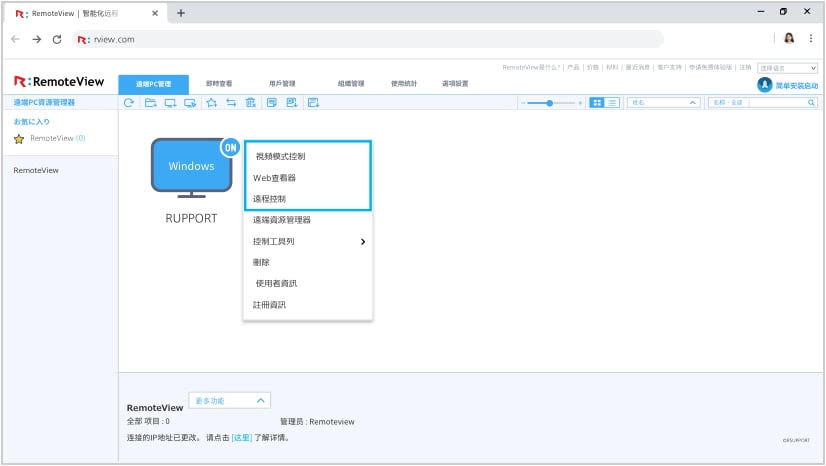This screenshot has height=466, width=826.
Task: Click the RemoteView是什么? header link
Action: [x=531, y=67]
